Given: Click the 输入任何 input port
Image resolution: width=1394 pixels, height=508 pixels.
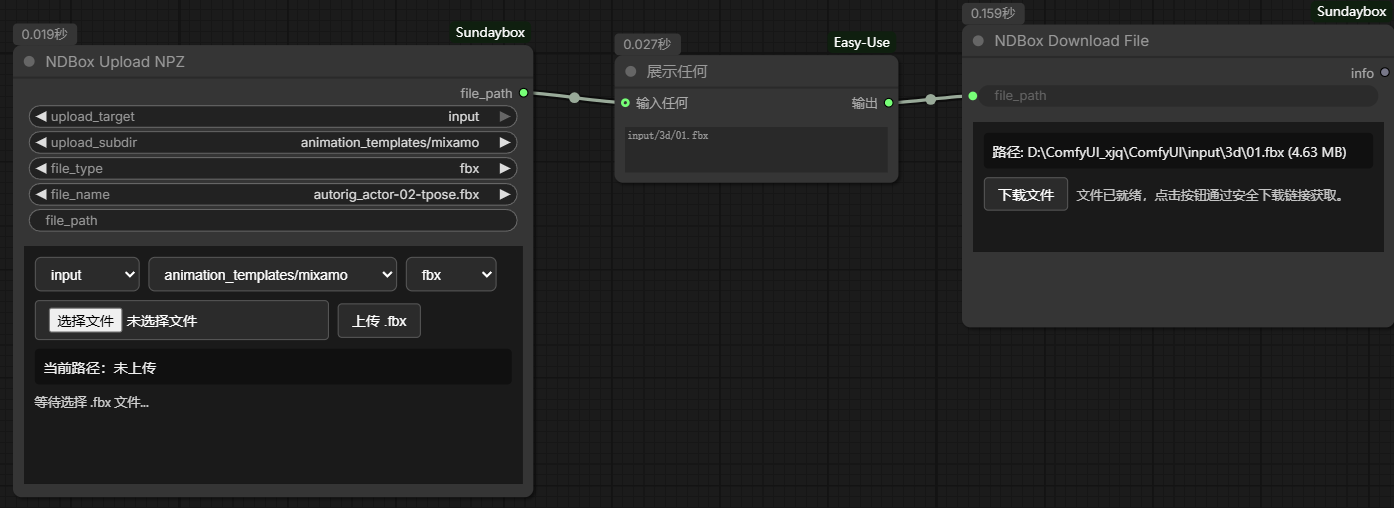Looking at the screenshot, I should click(626, 102).
